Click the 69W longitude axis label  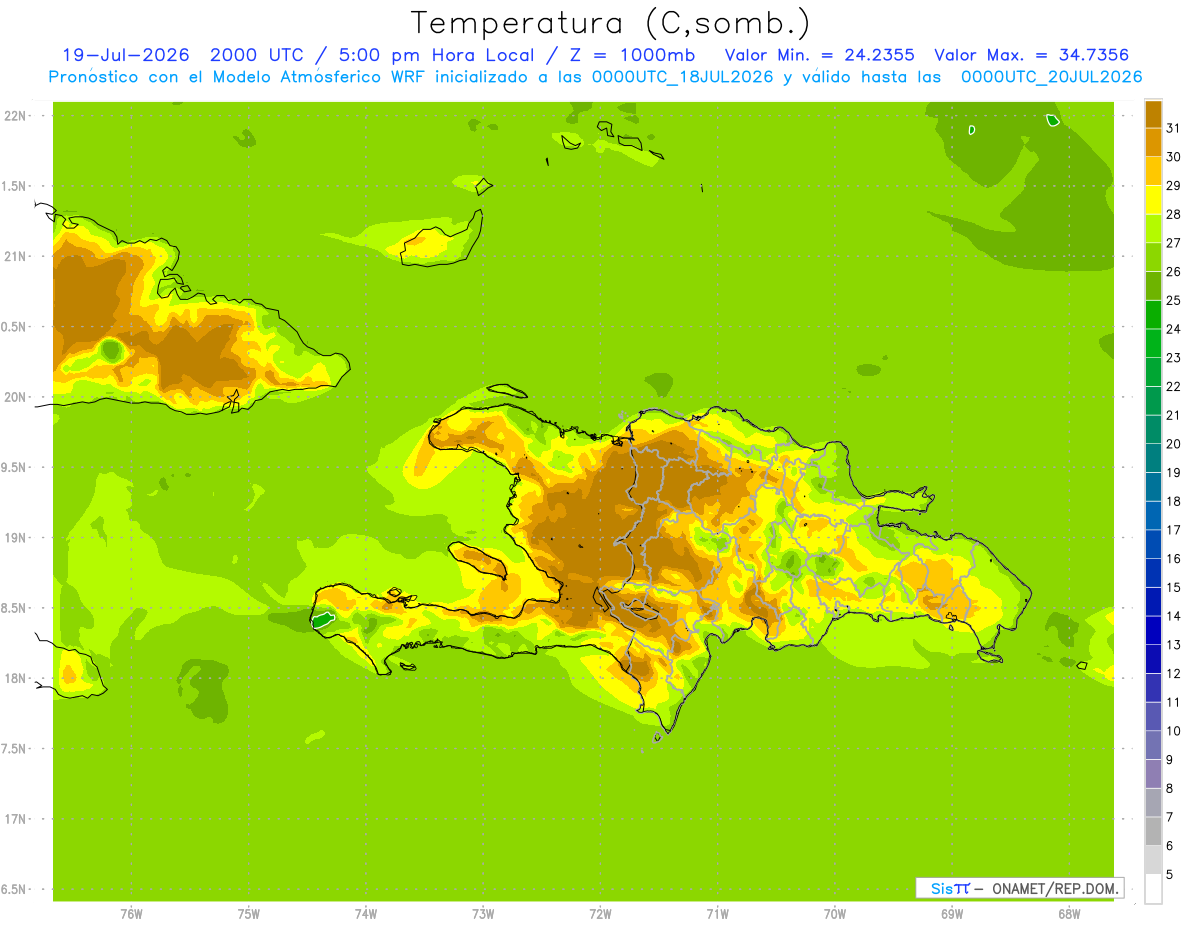pyautogui.click(x=952, y=913)
